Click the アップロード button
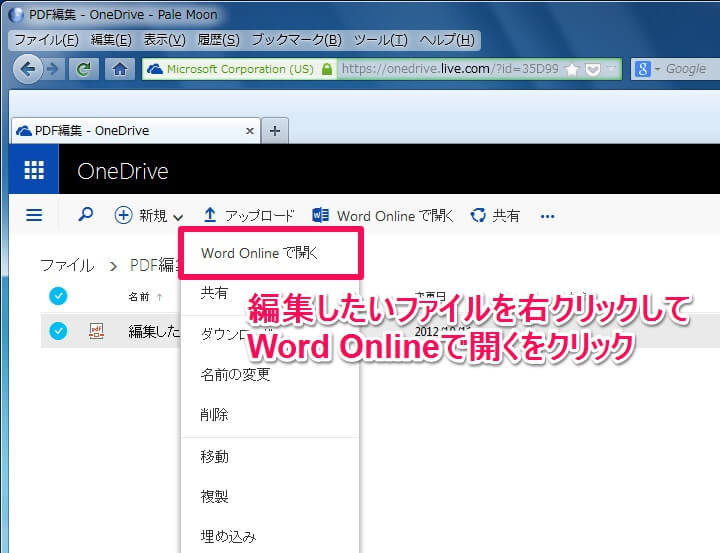720x553 pixels. point(248,215)
